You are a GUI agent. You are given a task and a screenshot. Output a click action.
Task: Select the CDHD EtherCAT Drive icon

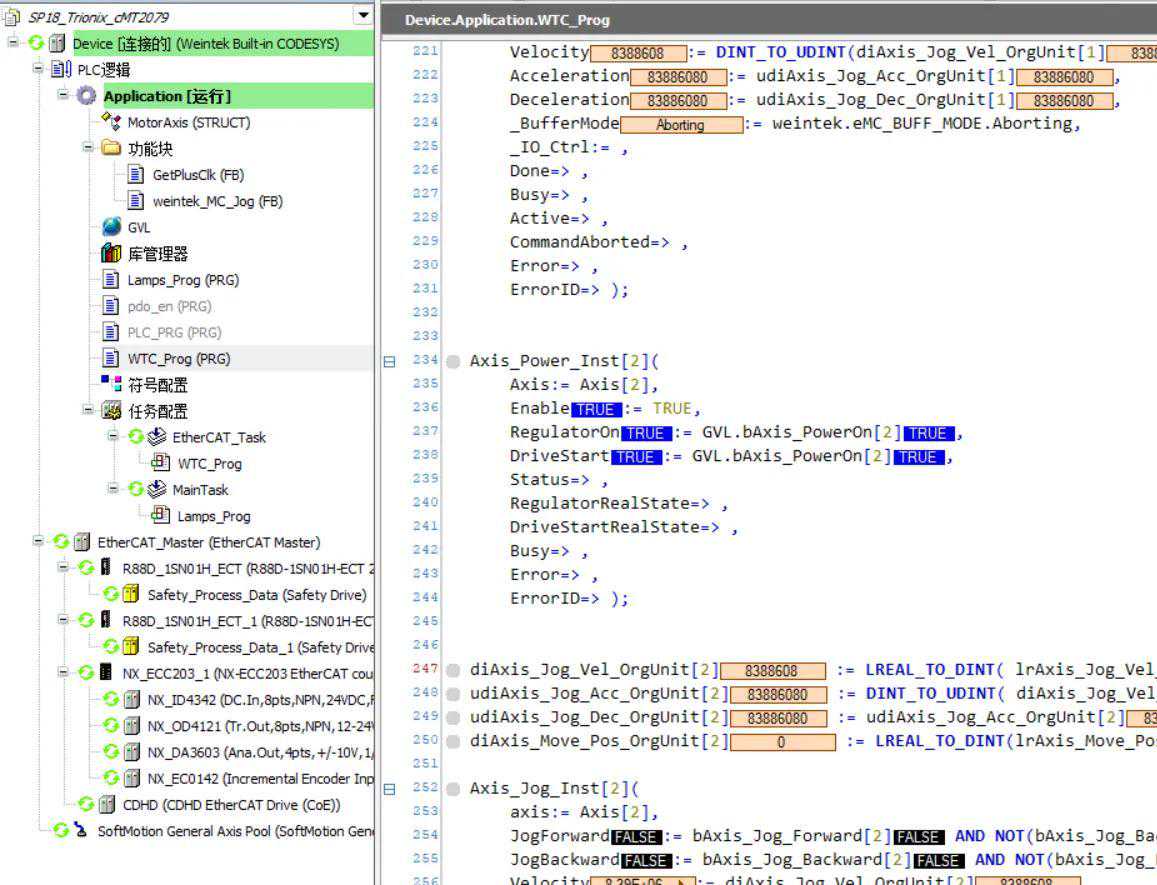pos(106,804)
